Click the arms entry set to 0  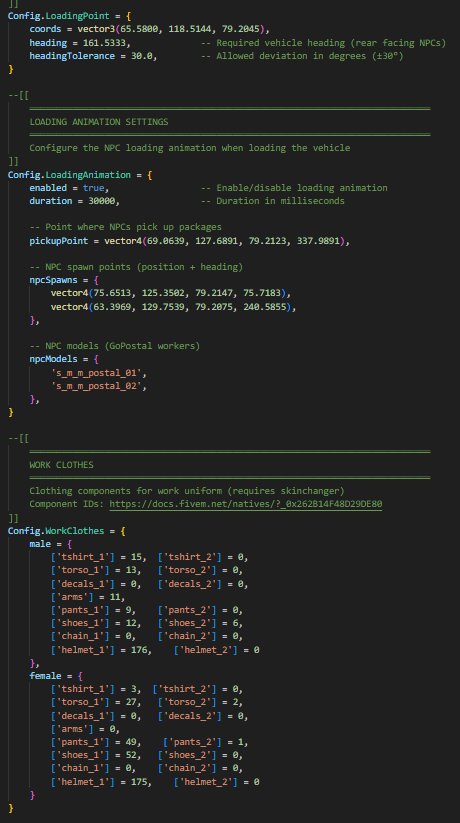[86, 729]
